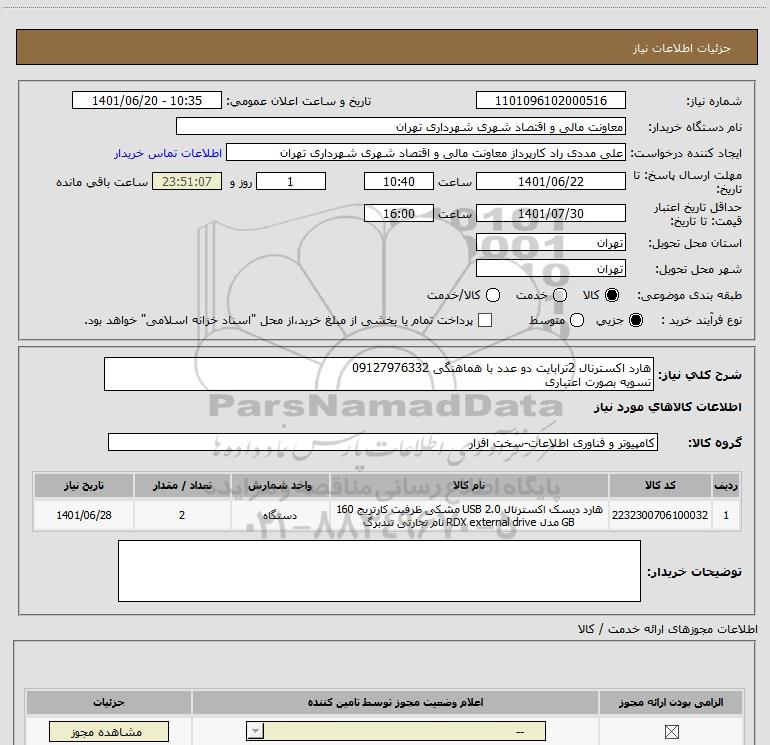The width and height of the screenshot is (770, 745).
Task: Click the price validity date 1401/07/30
Action: coord(550,213)
